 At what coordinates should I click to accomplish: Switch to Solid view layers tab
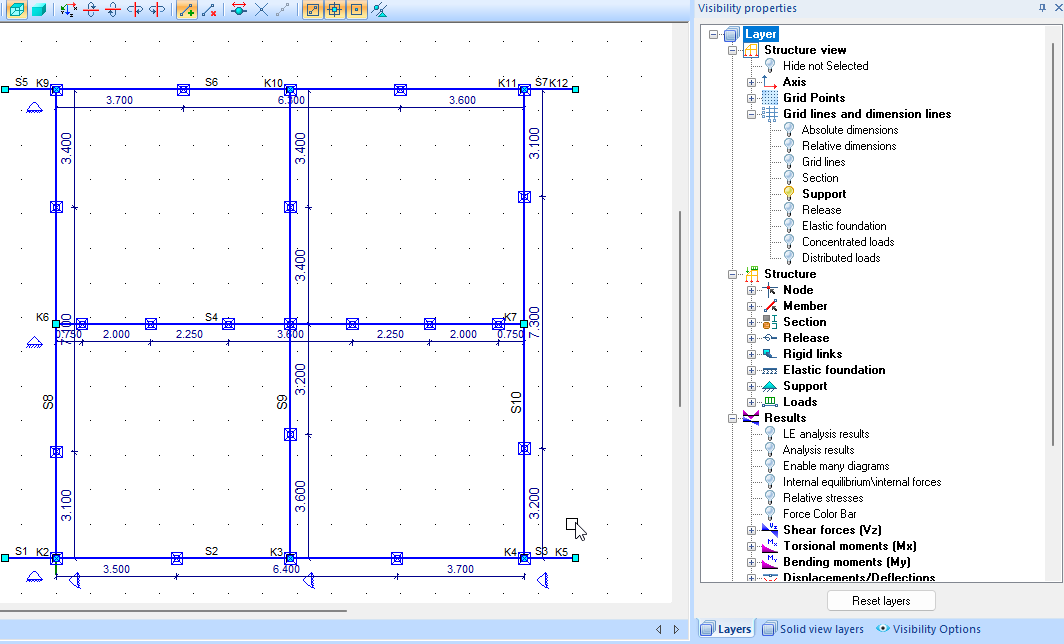[813, 629]
